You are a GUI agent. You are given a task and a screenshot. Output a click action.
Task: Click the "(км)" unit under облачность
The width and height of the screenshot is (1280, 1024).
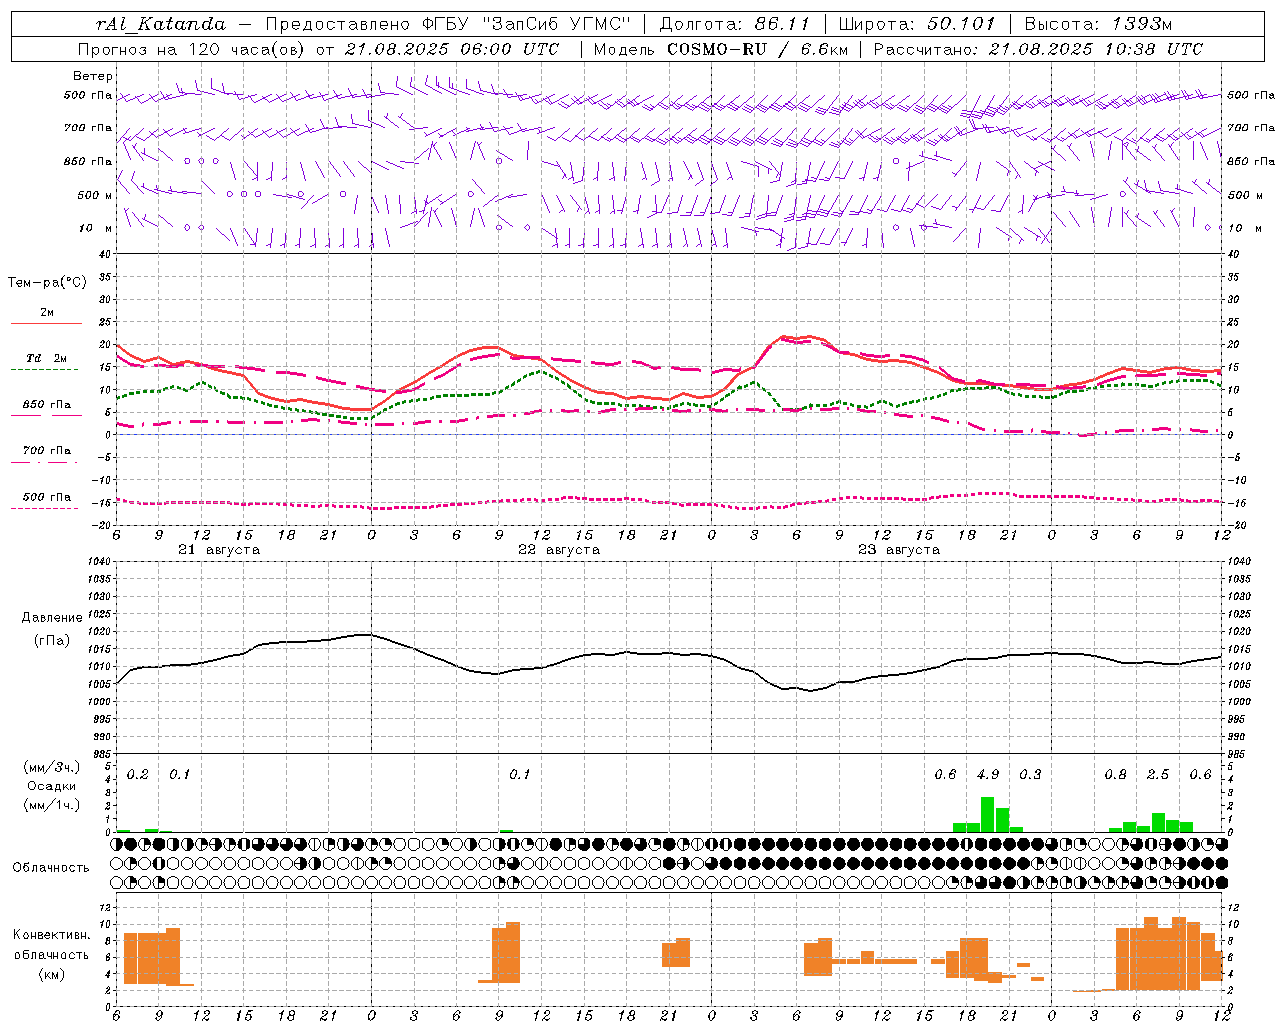(x=52, y=974)
